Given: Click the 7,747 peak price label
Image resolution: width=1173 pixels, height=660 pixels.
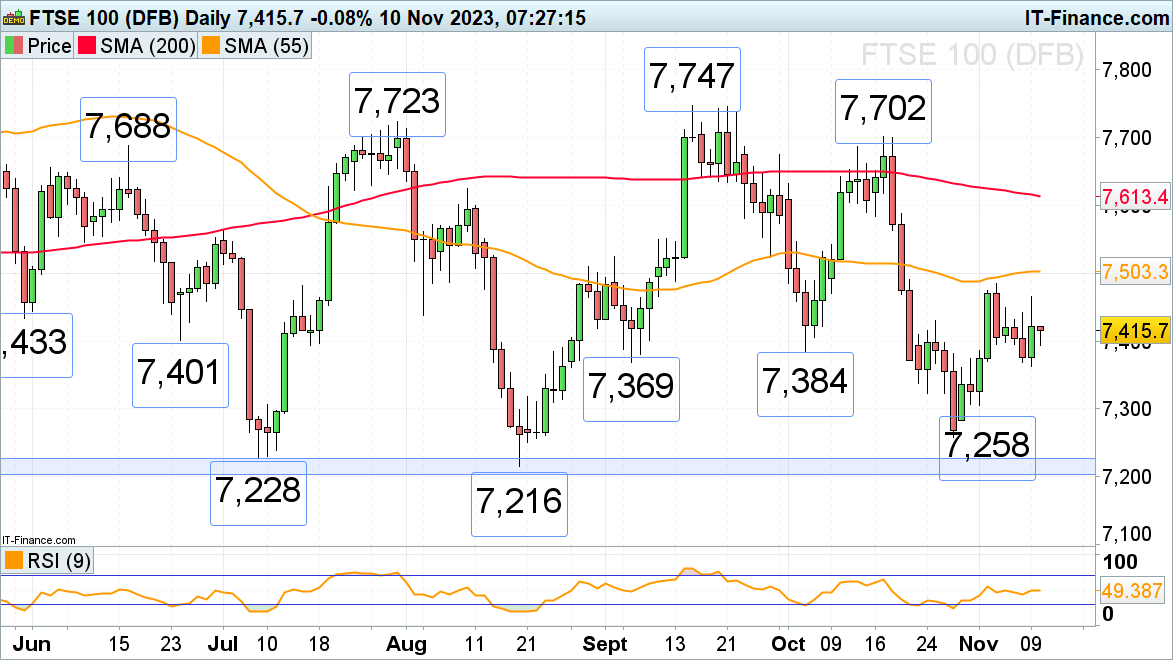Looking at the screenshot, I should tap(693, 79).
